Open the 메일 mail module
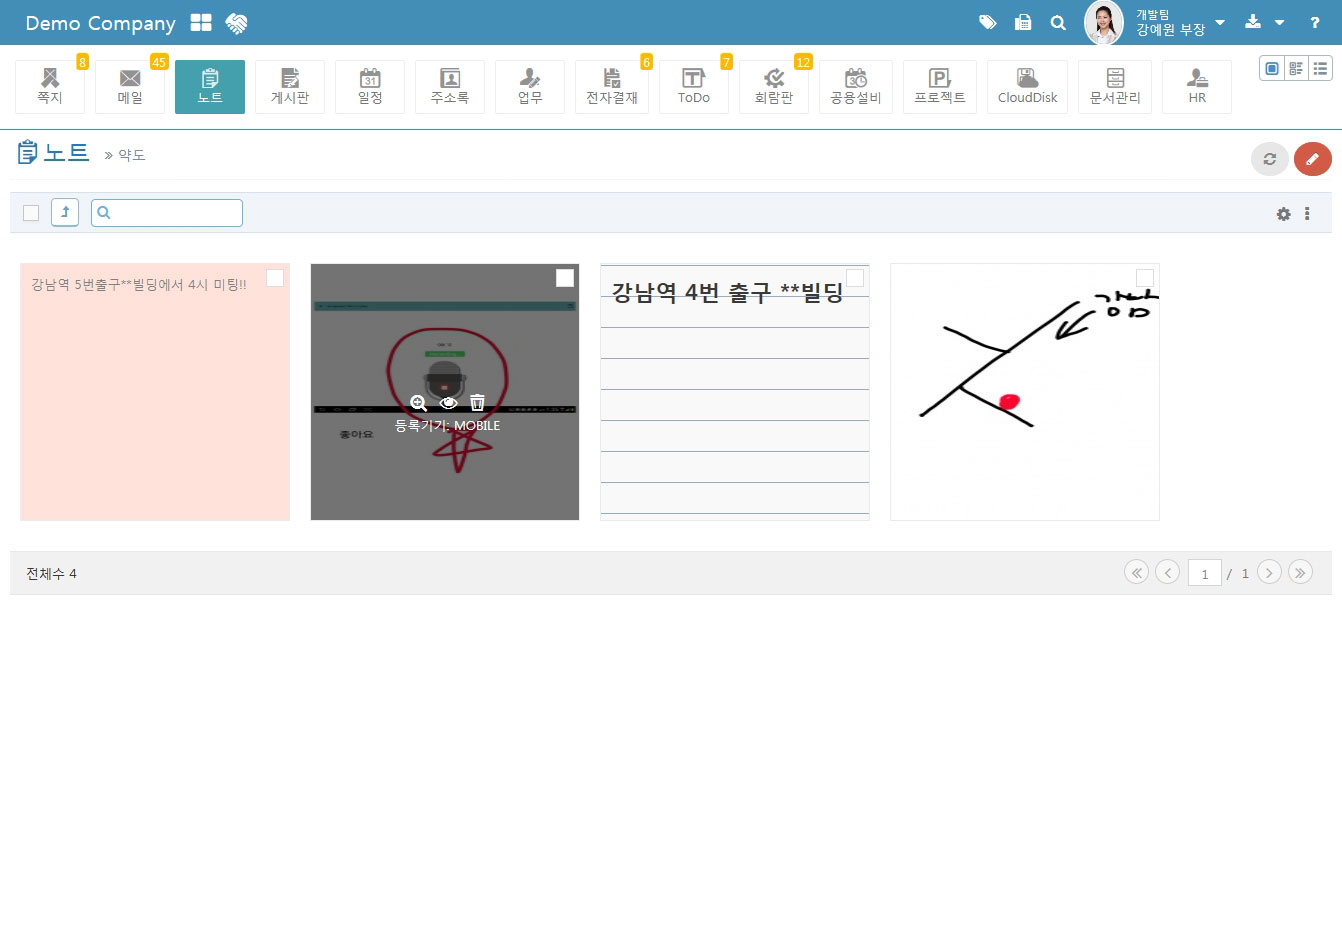 pos(130,87)
